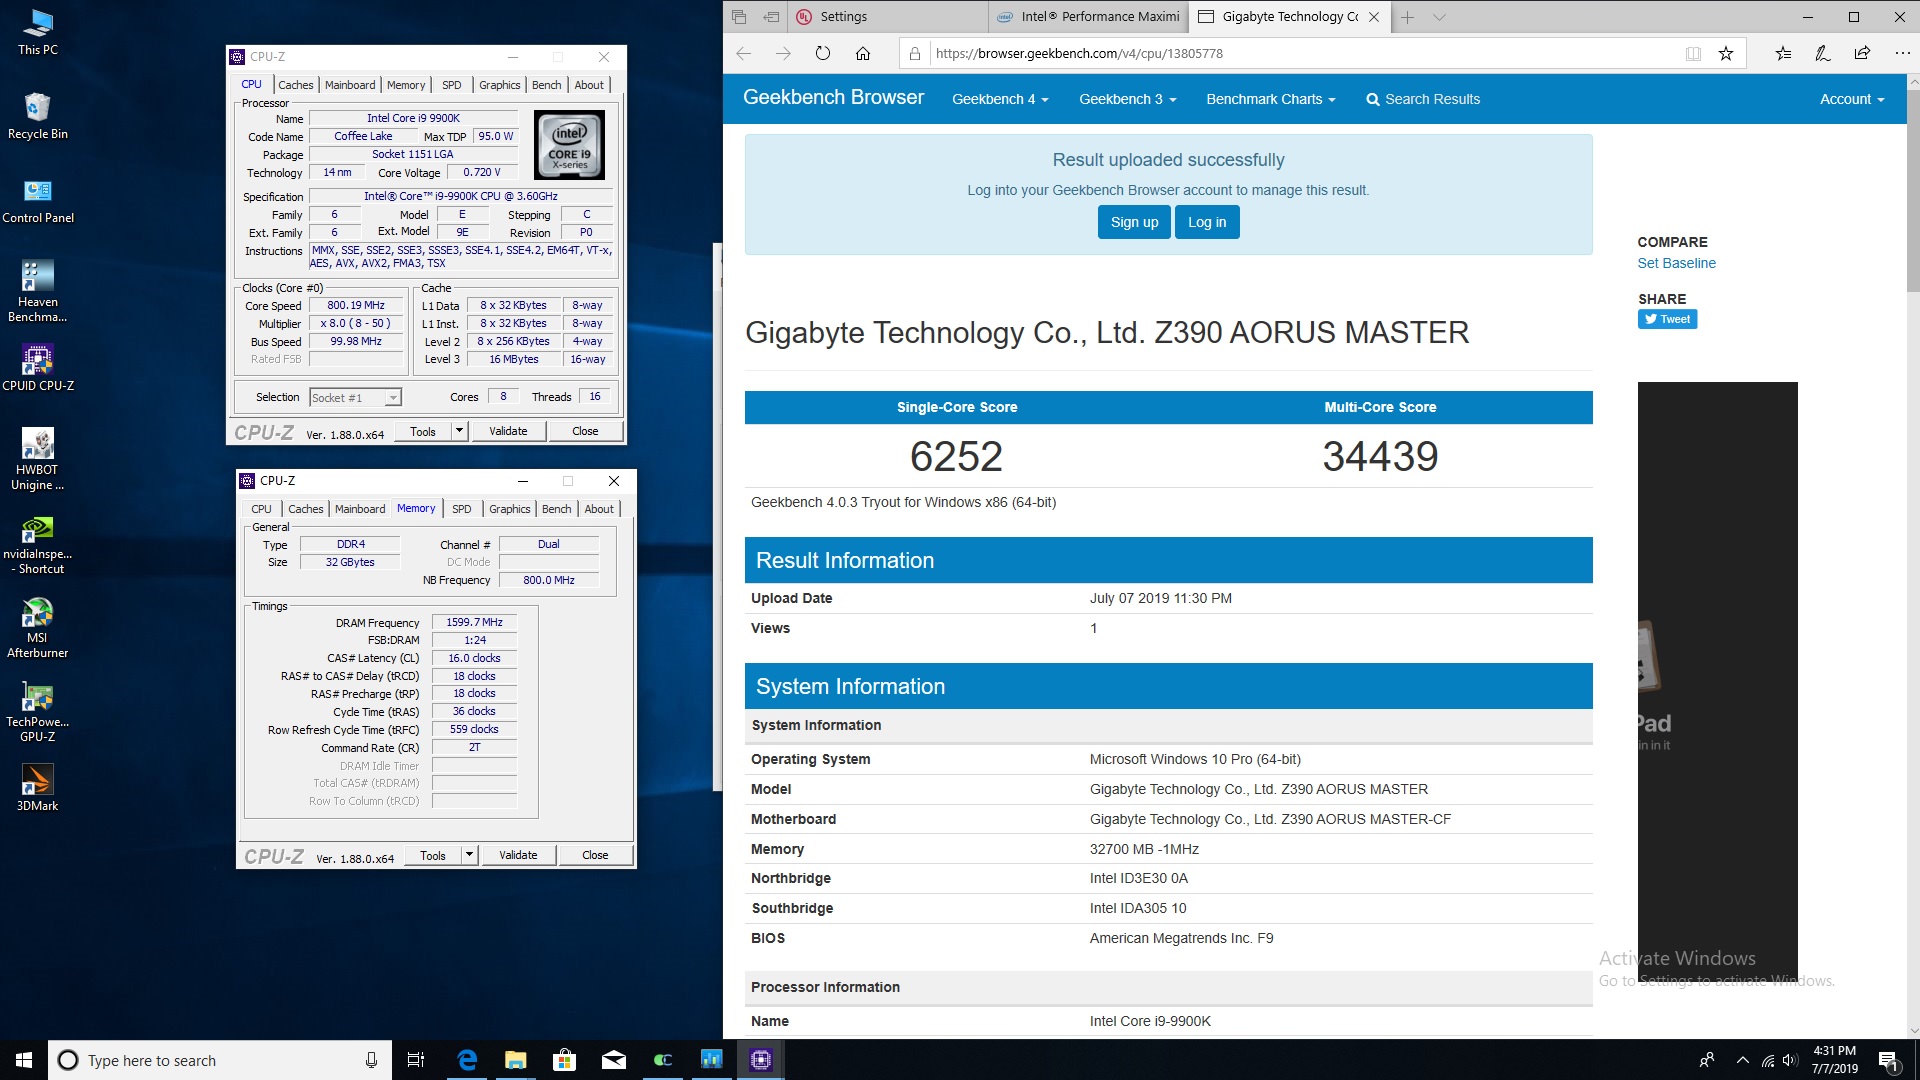The width and height of the screenshot is (1920, 1080).
Task: Switch to SPD tab in lower CPU-Z
Action: [461, 509]
